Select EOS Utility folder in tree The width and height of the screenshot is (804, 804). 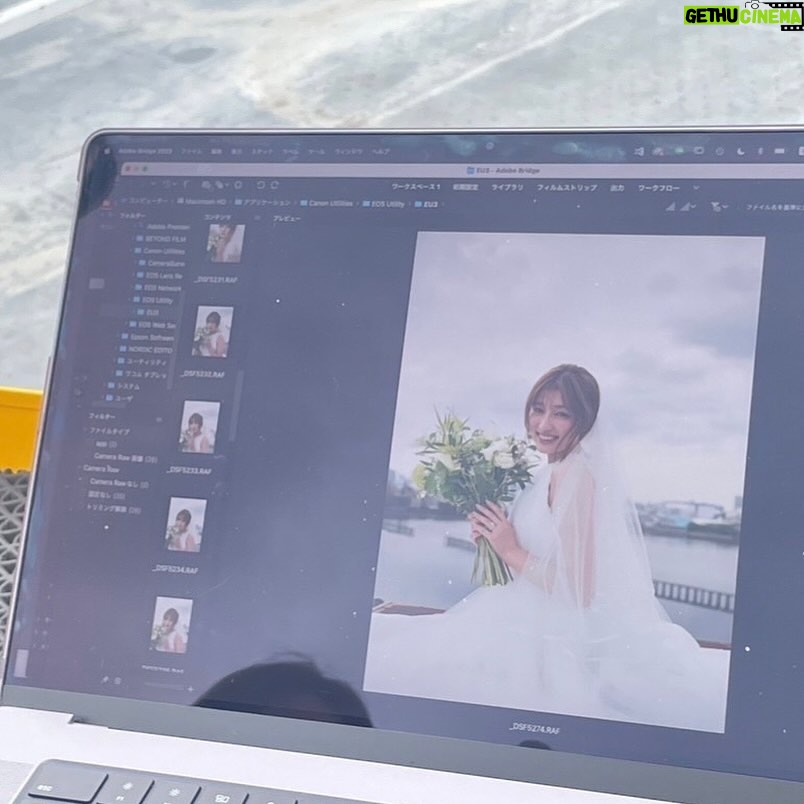point(153,300)
